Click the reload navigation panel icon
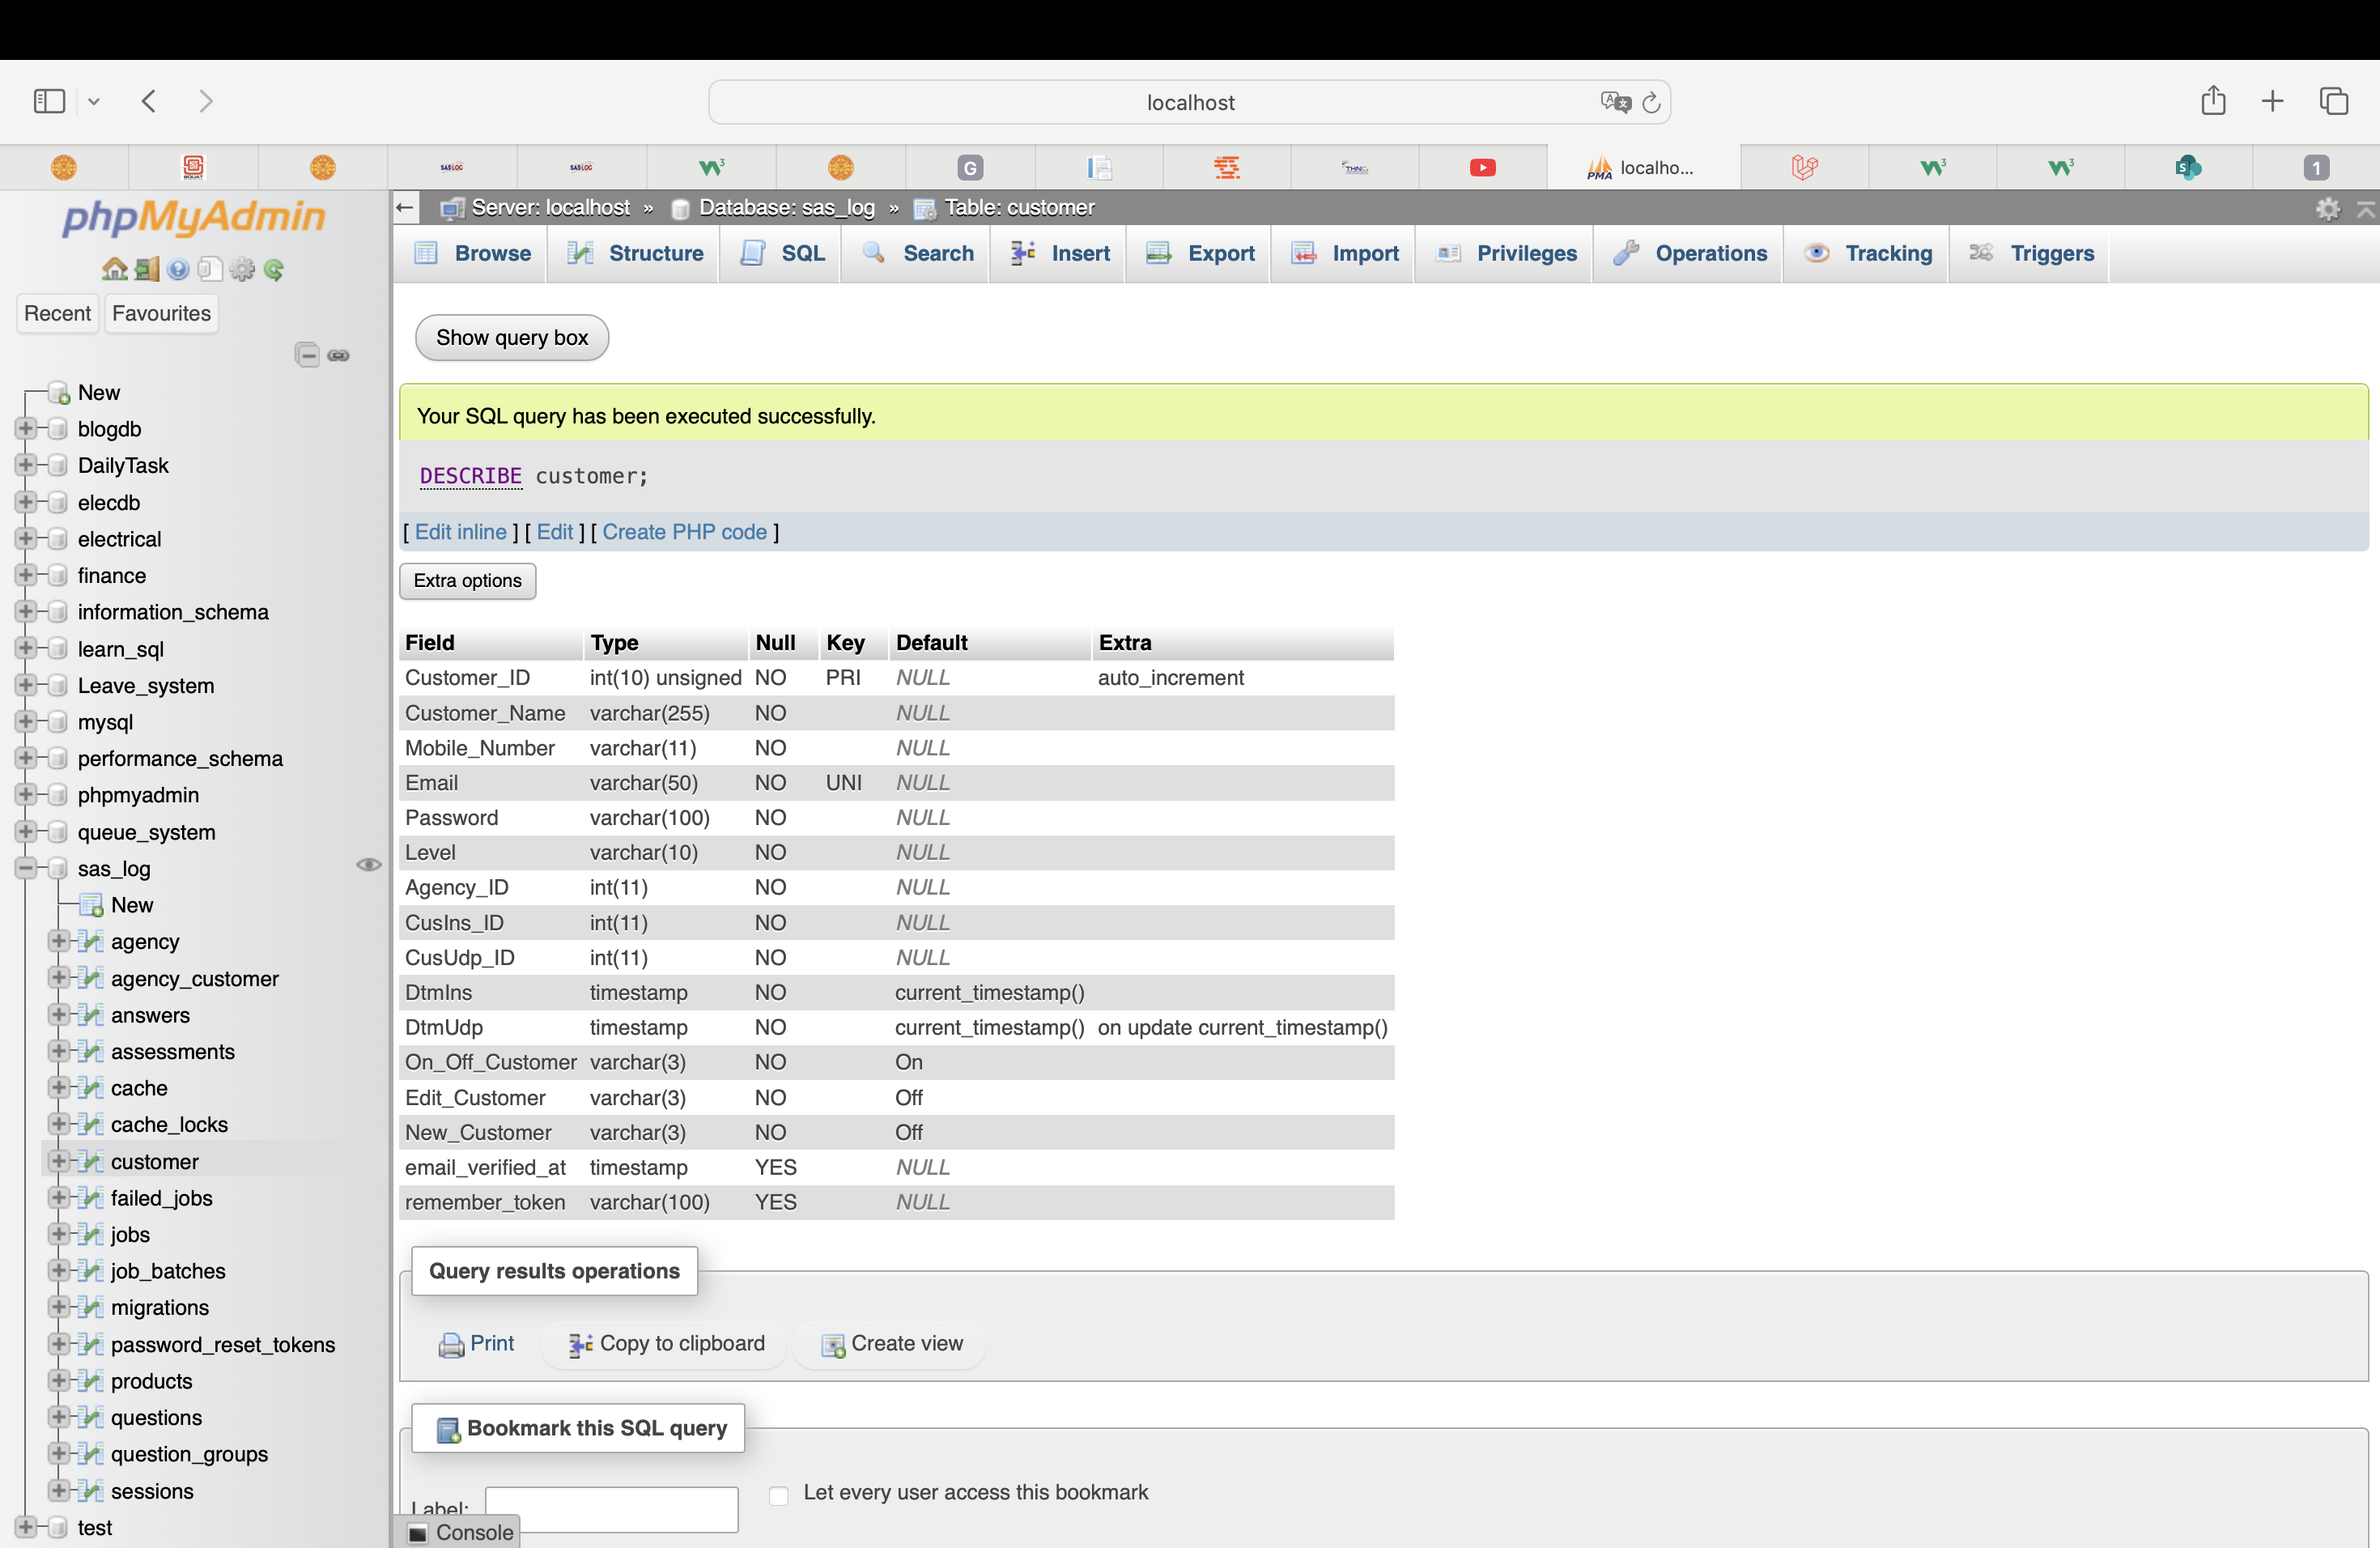Screen dimensions: 2380x1548 point(274,269)
